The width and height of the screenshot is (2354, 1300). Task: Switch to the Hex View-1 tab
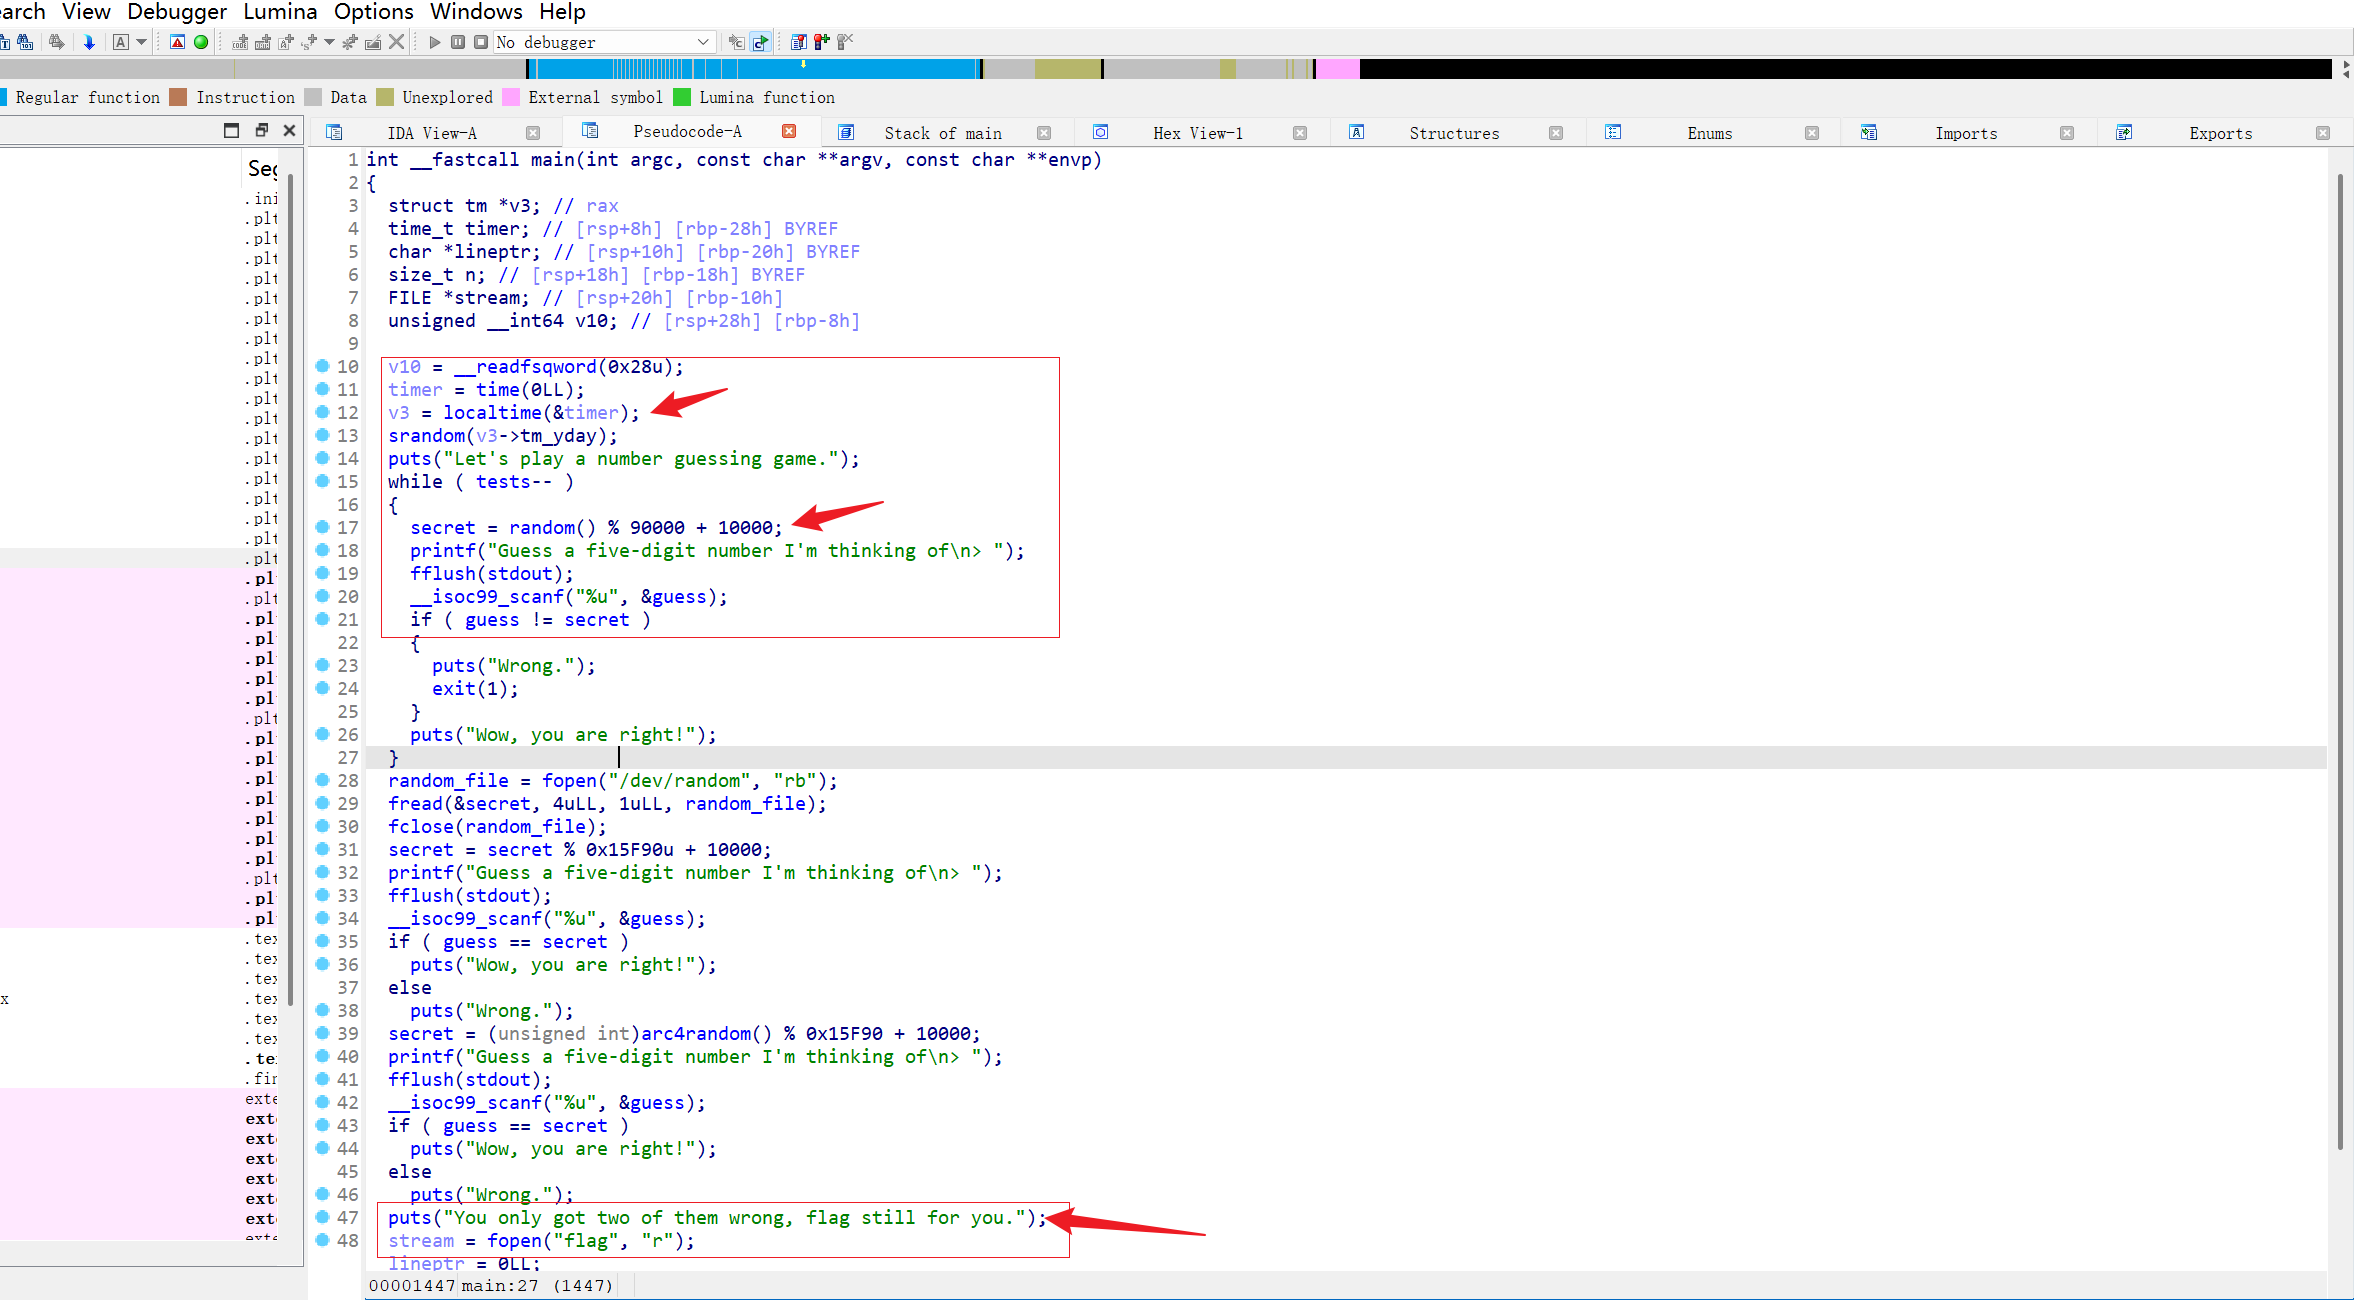(x=1197, y=133)
